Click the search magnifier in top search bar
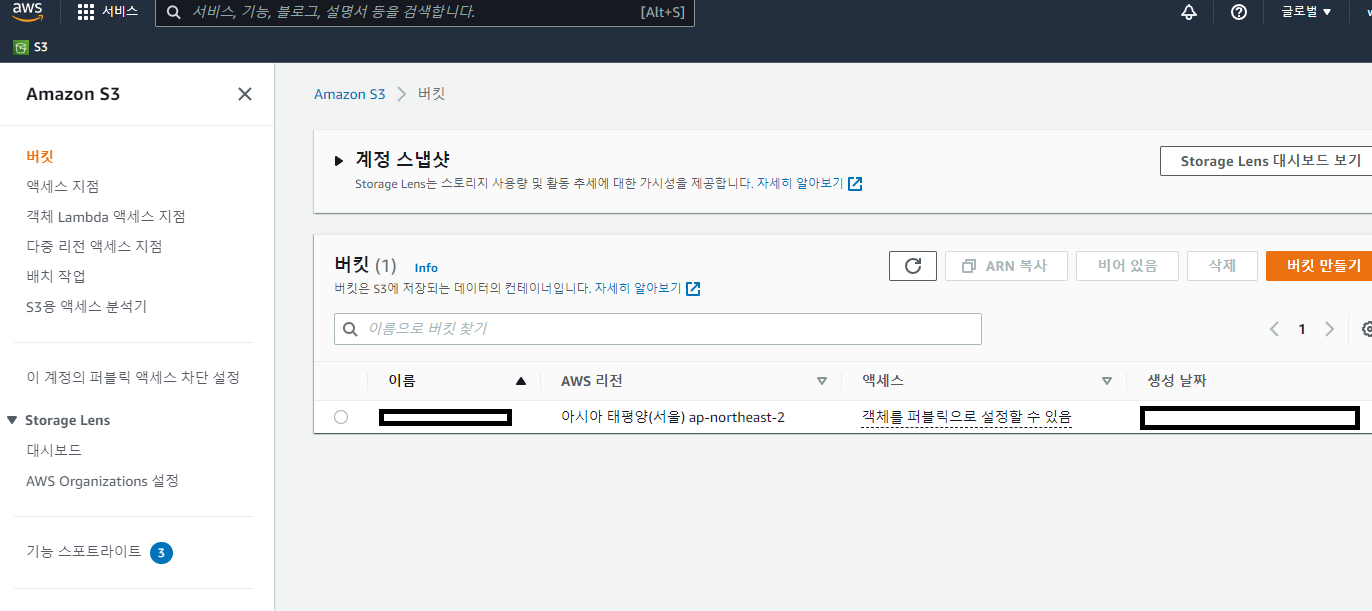Screen dimensions: 1372x611 [x=173, y=12]
